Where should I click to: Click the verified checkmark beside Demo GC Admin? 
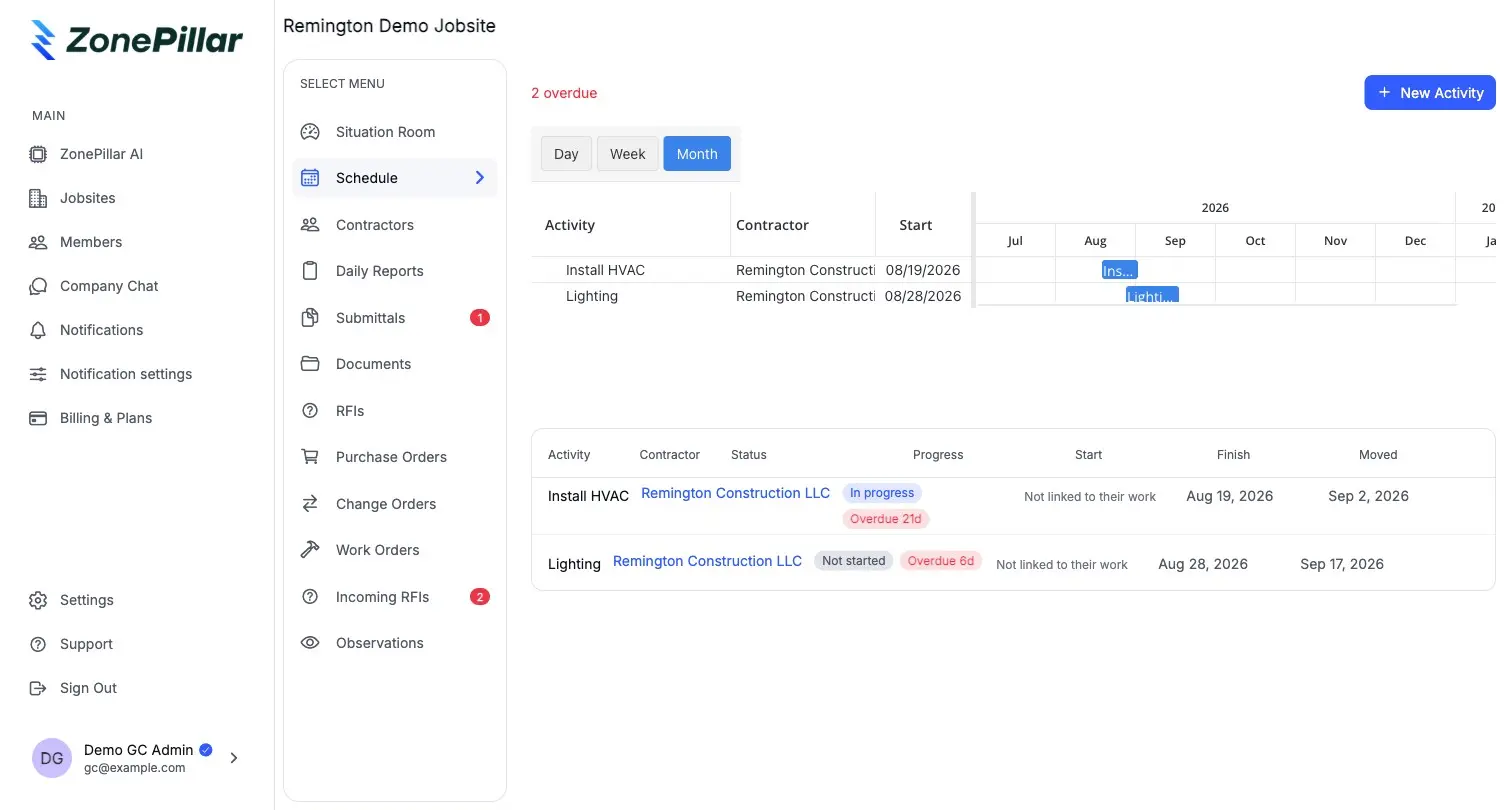(206, 750)
